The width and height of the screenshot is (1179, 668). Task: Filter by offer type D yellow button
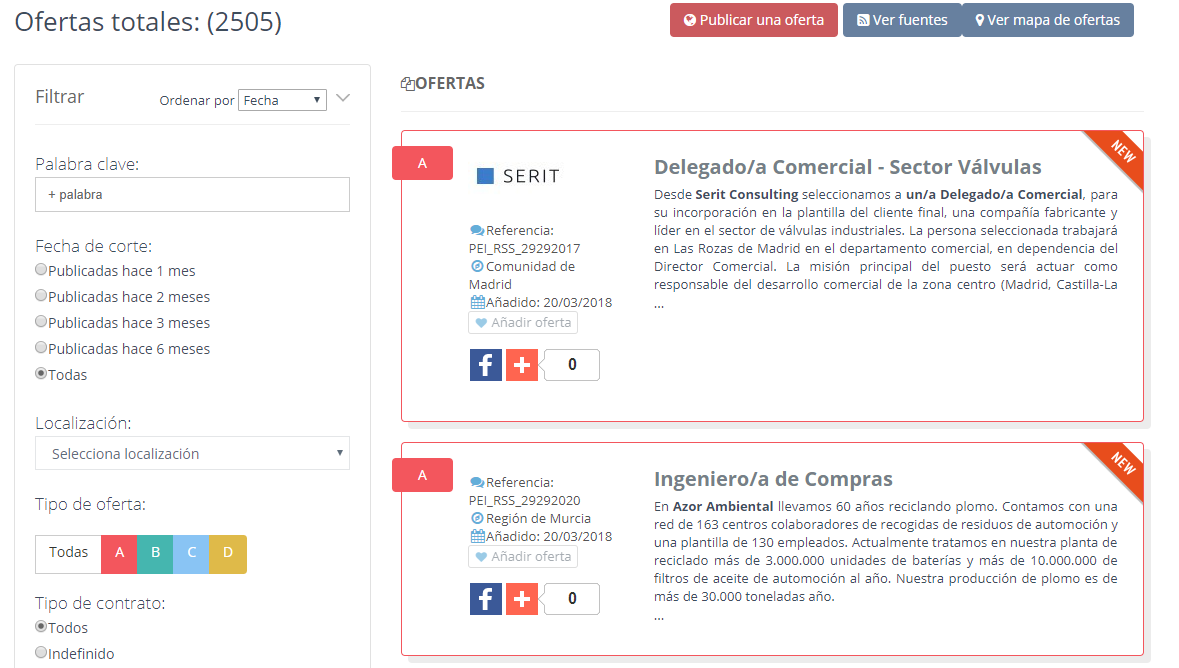point(228,554)
